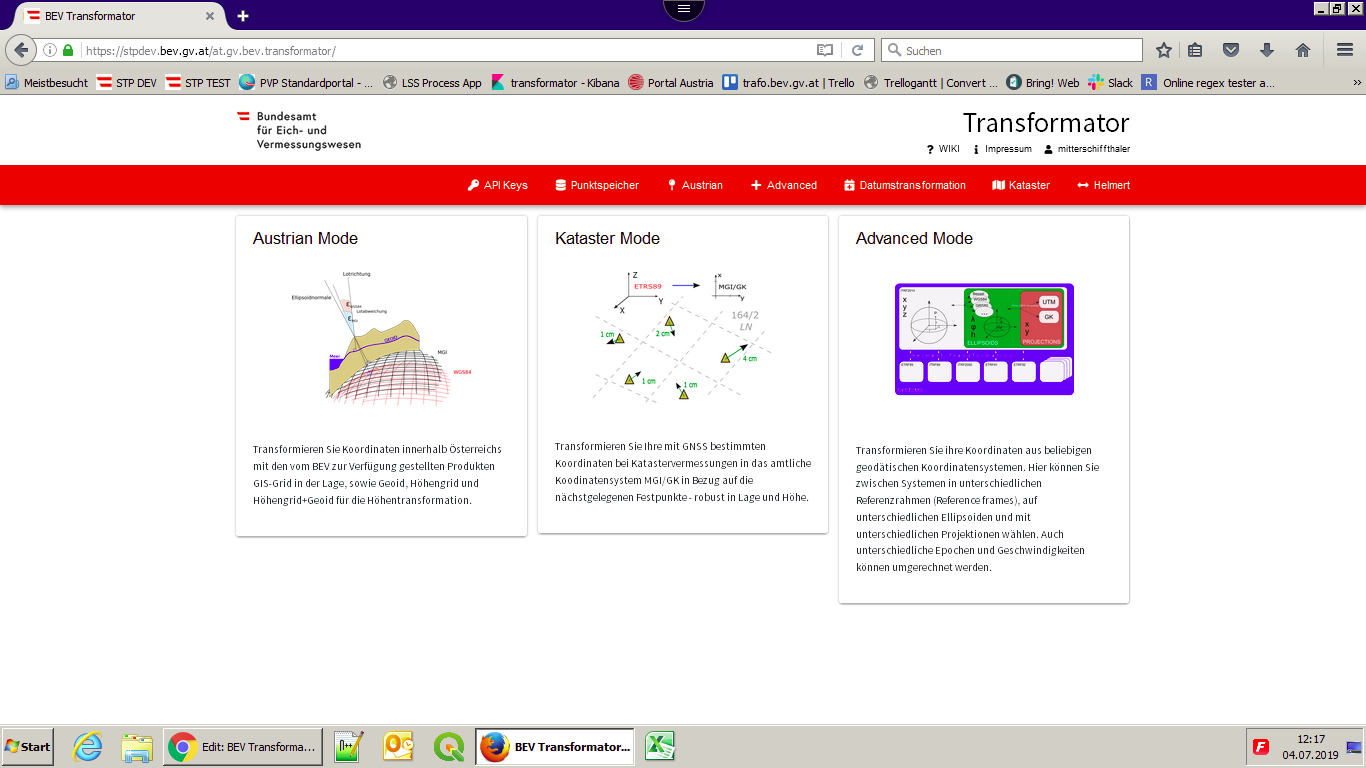Reload the current page
1366x768 pixels.
click(x=857, y=50)
